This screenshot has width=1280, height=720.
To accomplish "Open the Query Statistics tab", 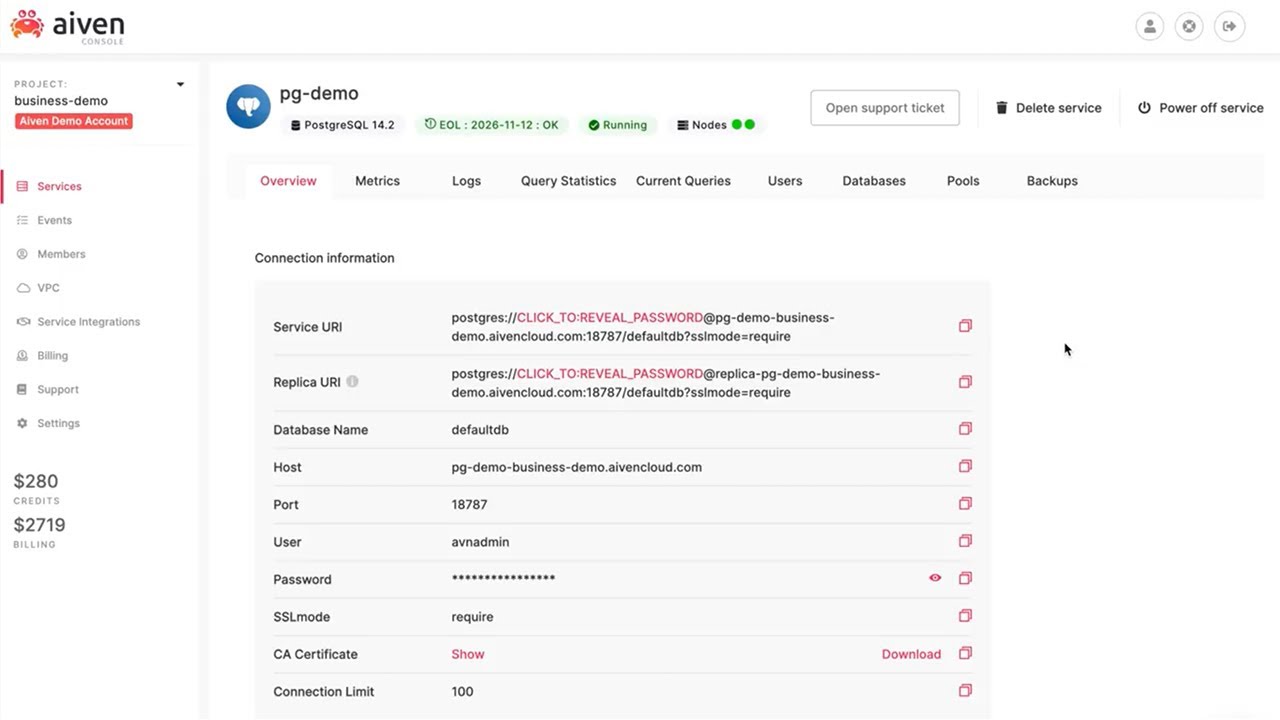I will coord(568,181).
